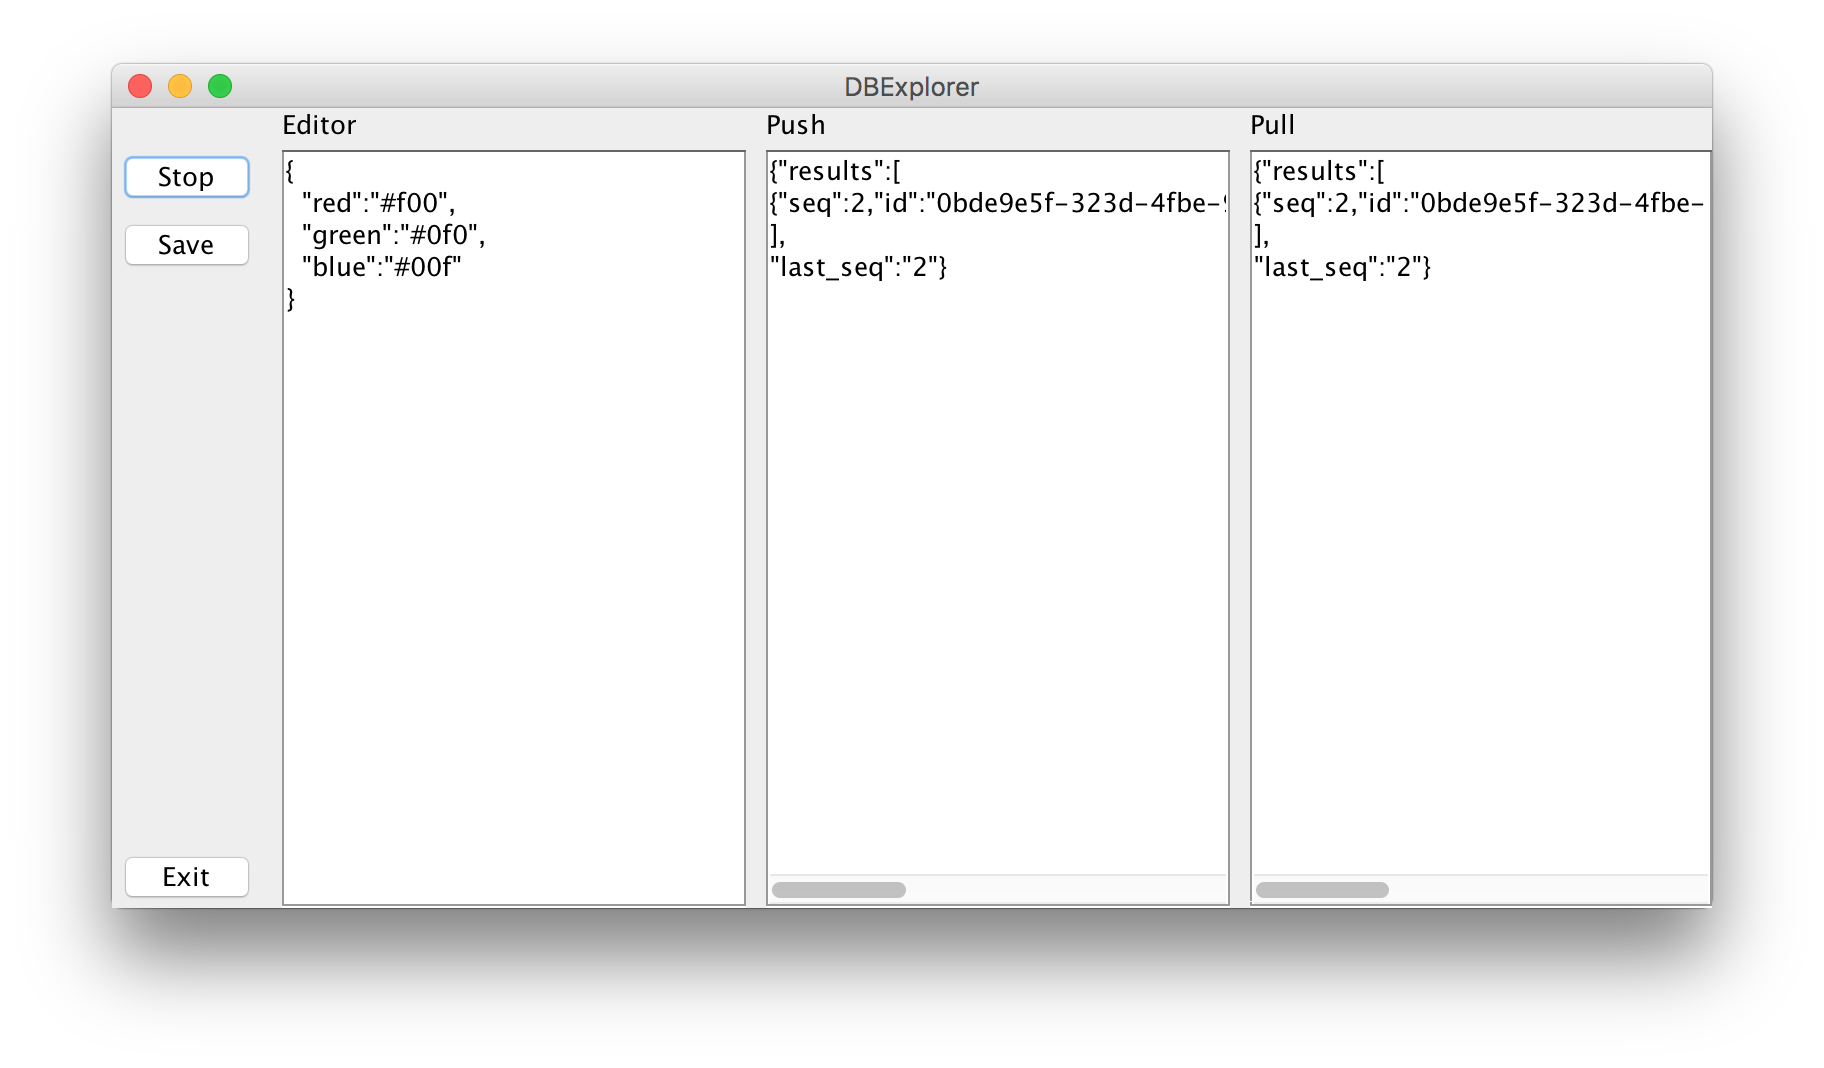Click the Exit button
This screenshot has height=1068, width=1824.
point(186,877)
